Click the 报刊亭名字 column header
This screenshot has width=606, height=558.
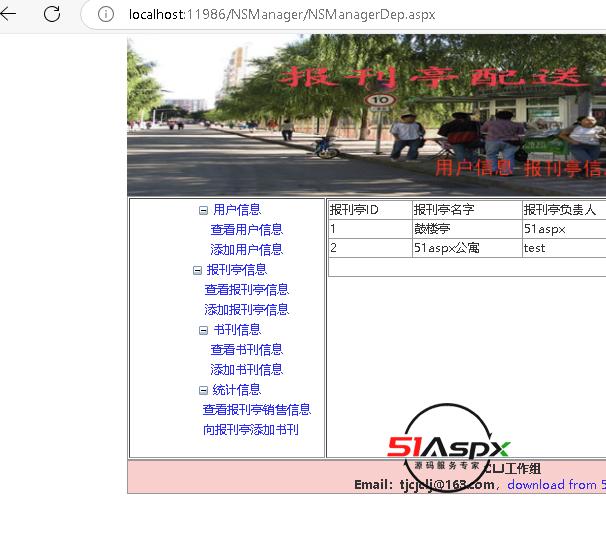pos(444,210)
